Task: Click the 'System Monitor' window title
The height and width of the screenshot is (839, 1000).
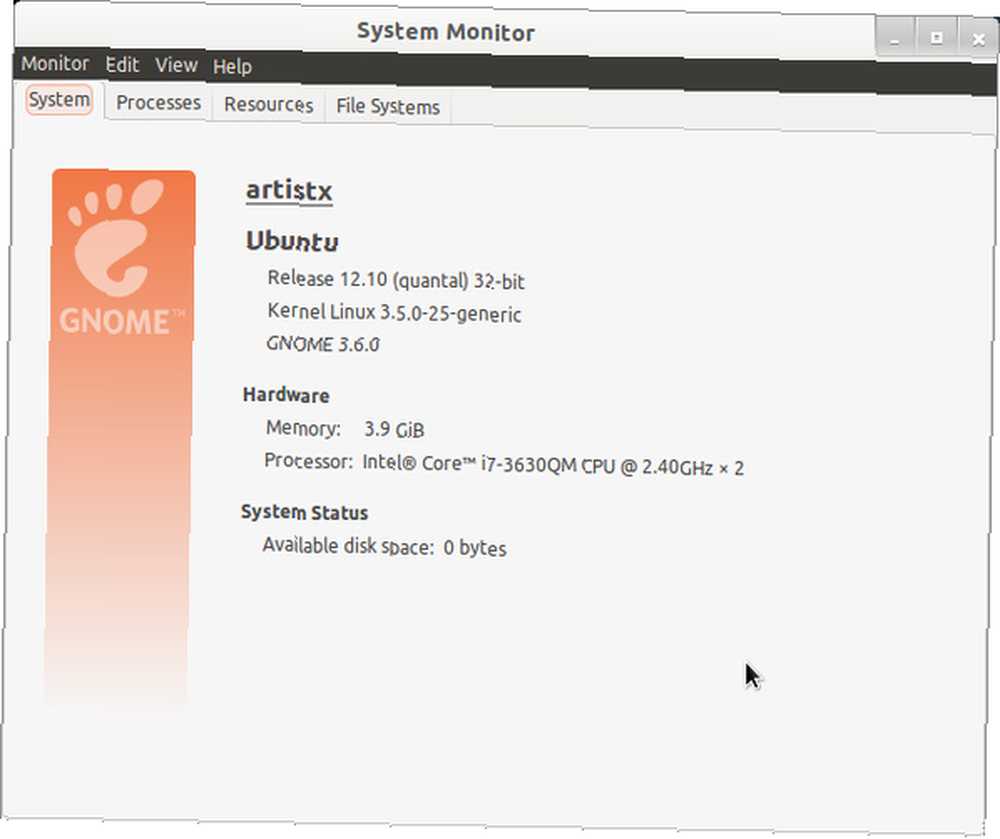Action: (x=446, y=31)
